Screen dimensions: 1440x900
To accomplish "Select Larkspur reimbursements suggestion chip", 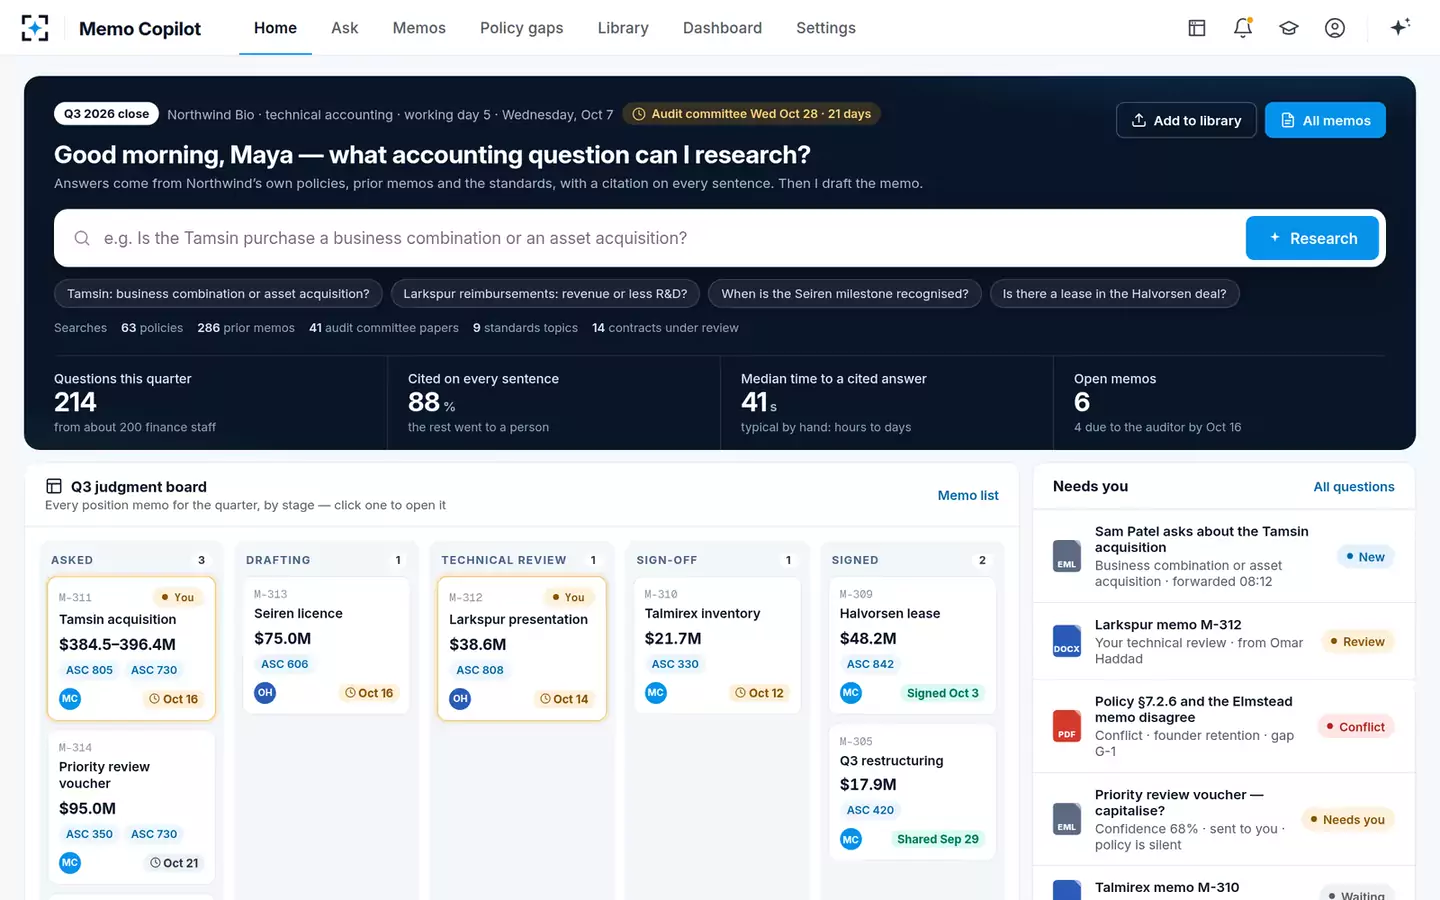I will point(545,294).
